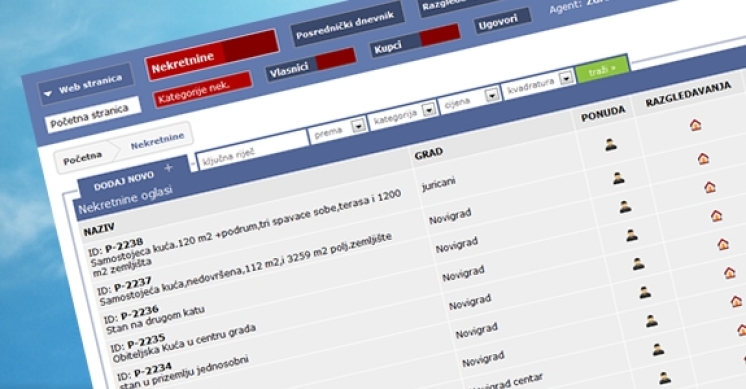This screenshot has width=746, height=389.
Task: Open the kvadratura dropdown
Action: [566, 78]
